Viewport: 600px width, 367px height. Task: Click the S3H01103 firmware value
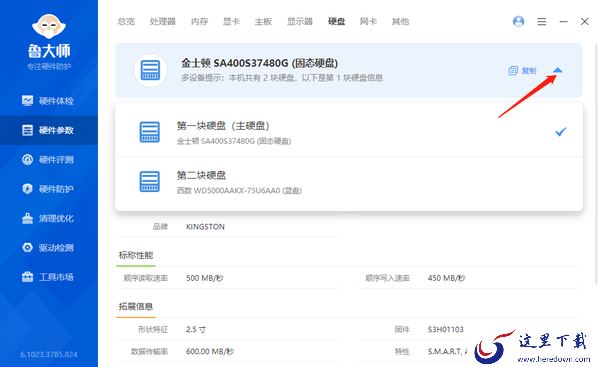click(445, 329)
